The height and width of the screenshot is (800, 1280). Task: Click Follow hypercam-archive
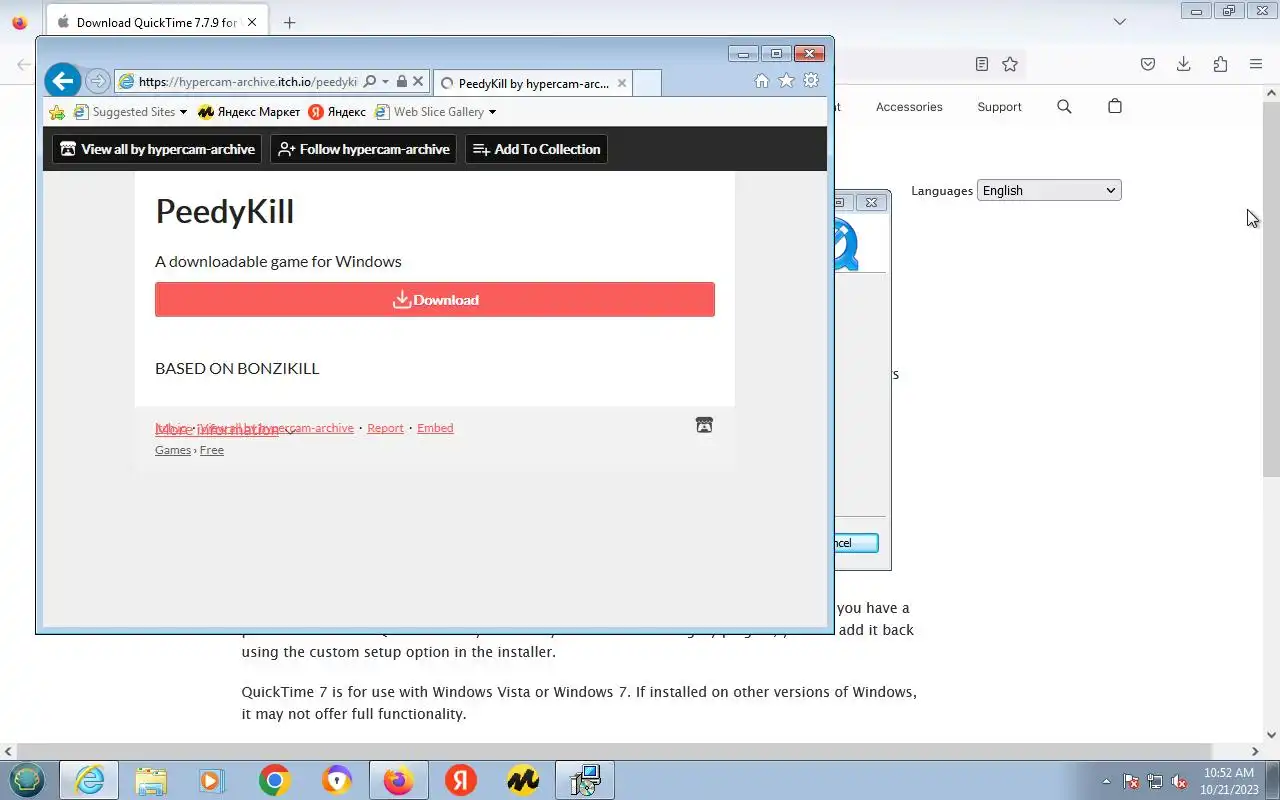coord(363,149)
